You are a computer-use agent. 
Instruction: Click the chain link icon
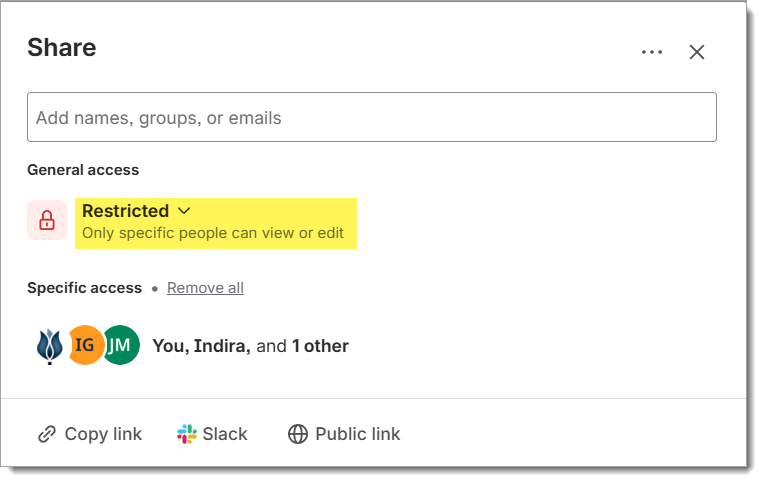[x=46, y=434]
